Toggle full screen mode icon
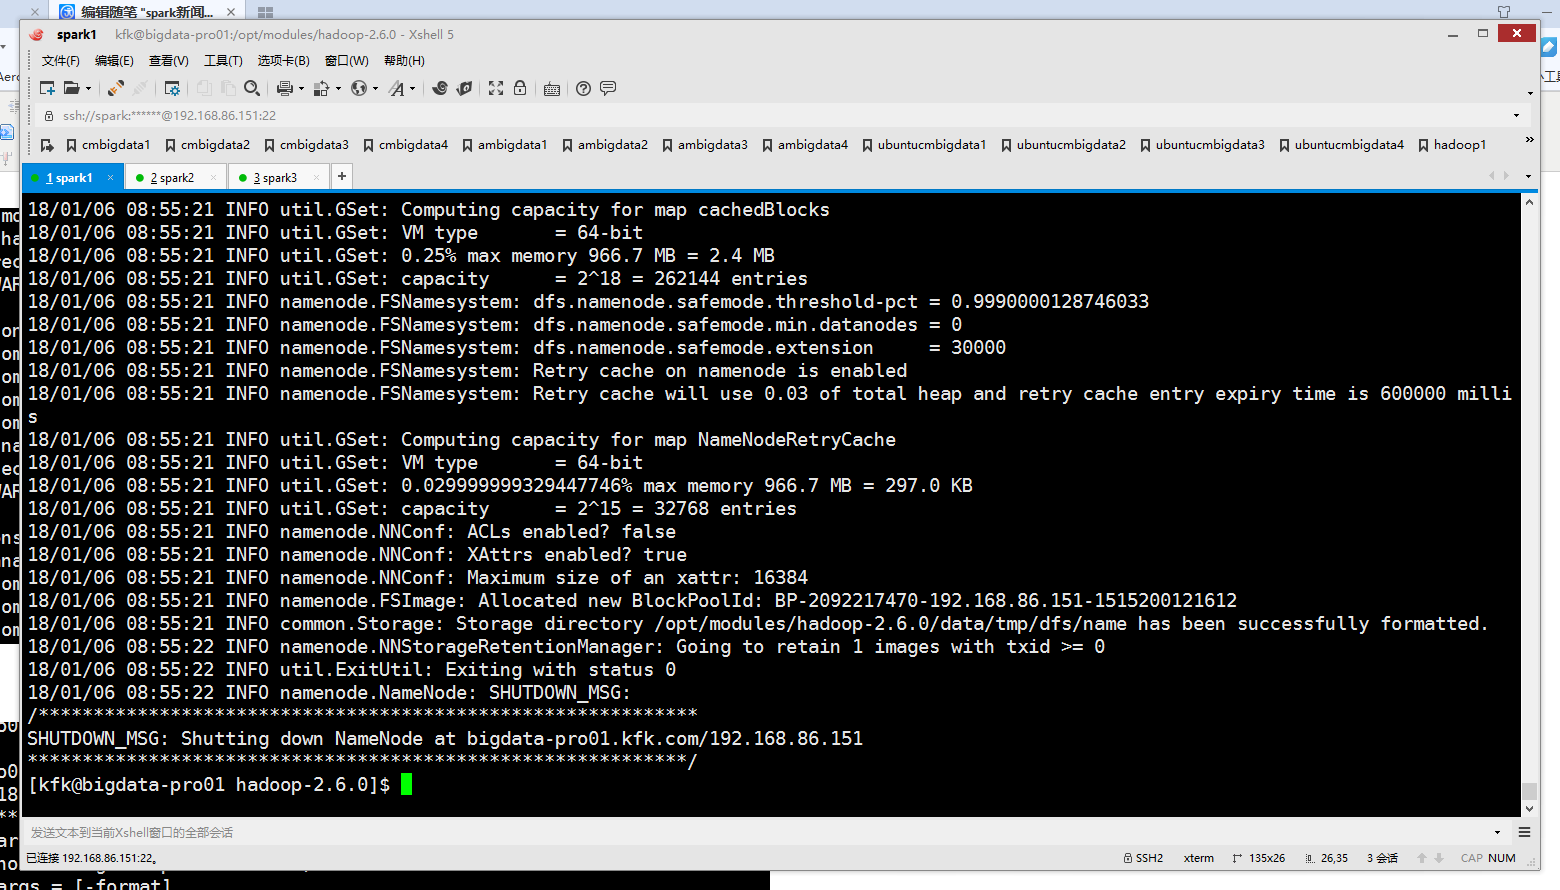Viewport: 1560px width, 890px height. [496, 88]
